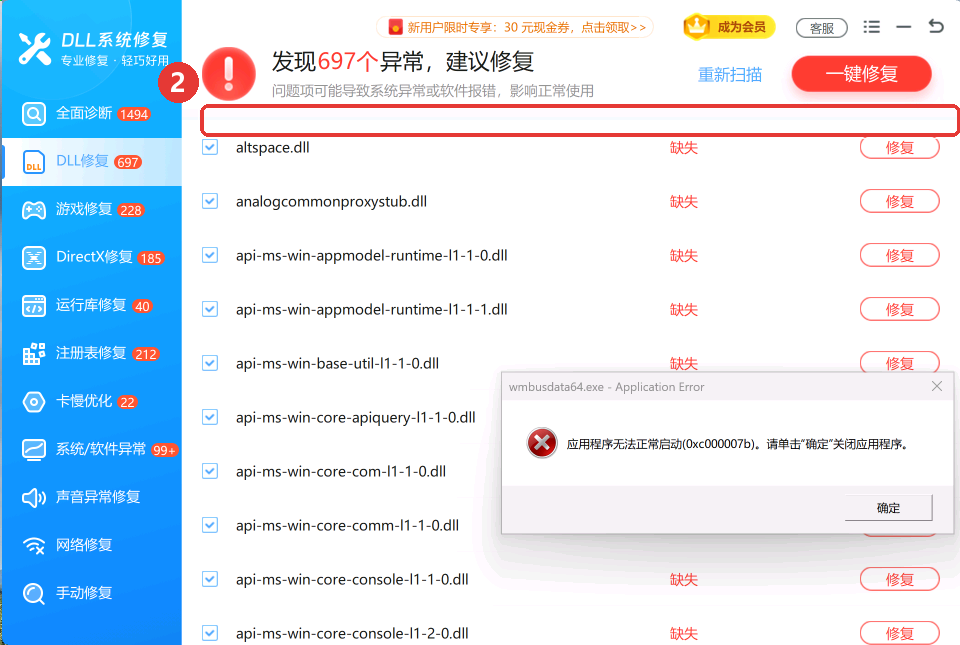
Task: Toggle api-ms-win-core-console-l1-1-0.dll checkbox
Action: [x=210, y=578]
